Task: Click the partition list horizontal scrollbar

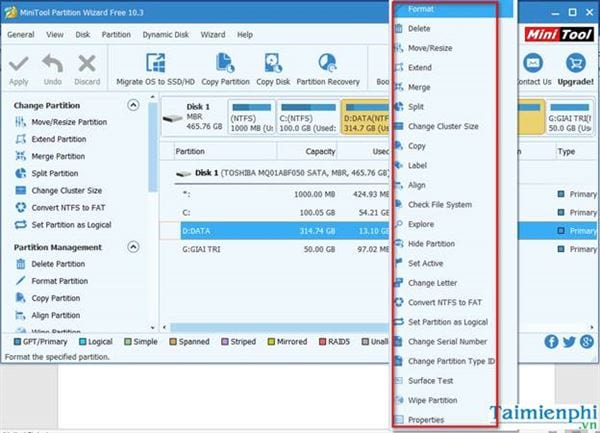Action: (280, 327)
